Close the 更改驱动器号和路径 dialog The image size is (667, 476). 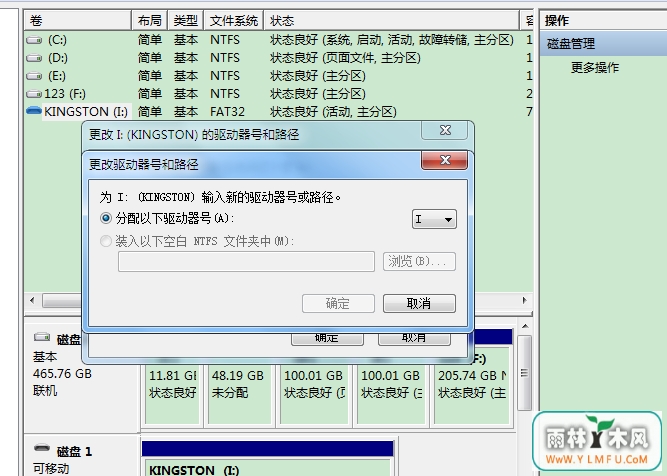click(445, 160)
